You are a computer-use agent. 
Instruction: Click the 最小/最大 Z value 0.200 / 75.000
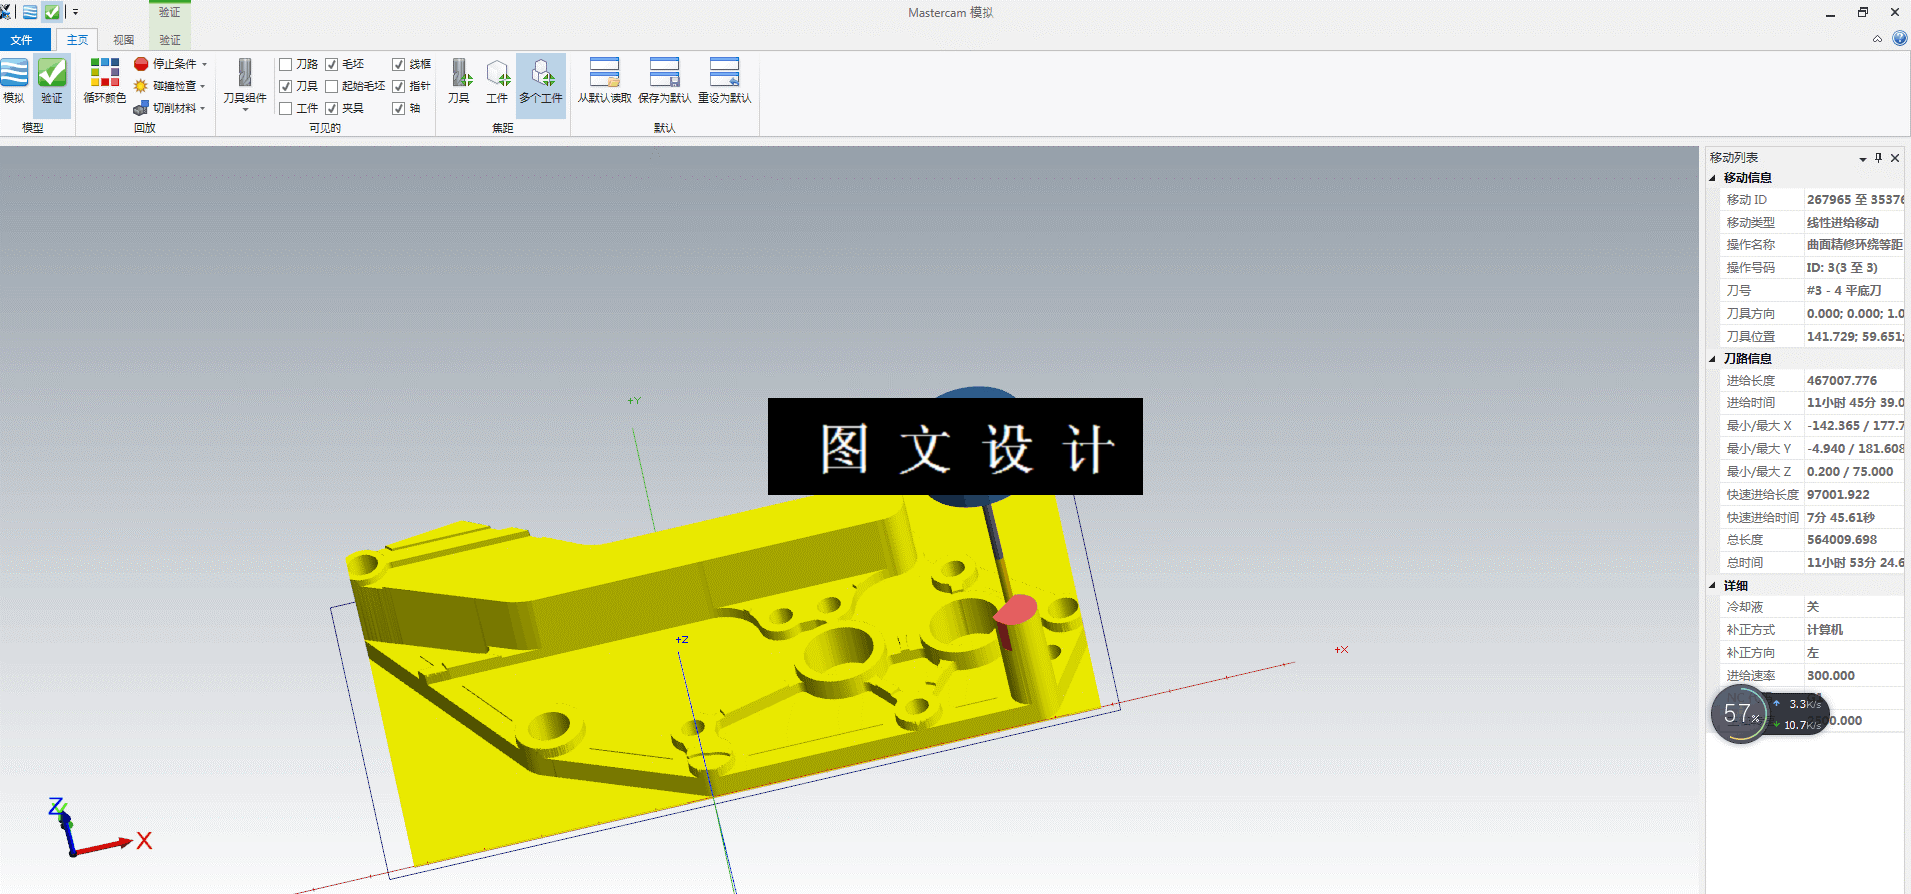click(x=1854, y=472)
